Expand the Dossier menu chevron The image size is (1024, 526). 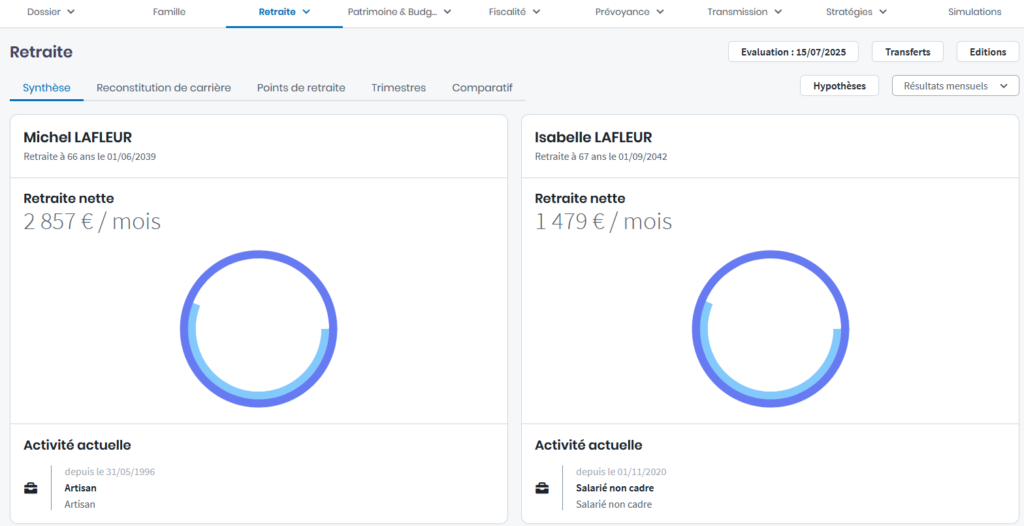click(x=71, y=12)
